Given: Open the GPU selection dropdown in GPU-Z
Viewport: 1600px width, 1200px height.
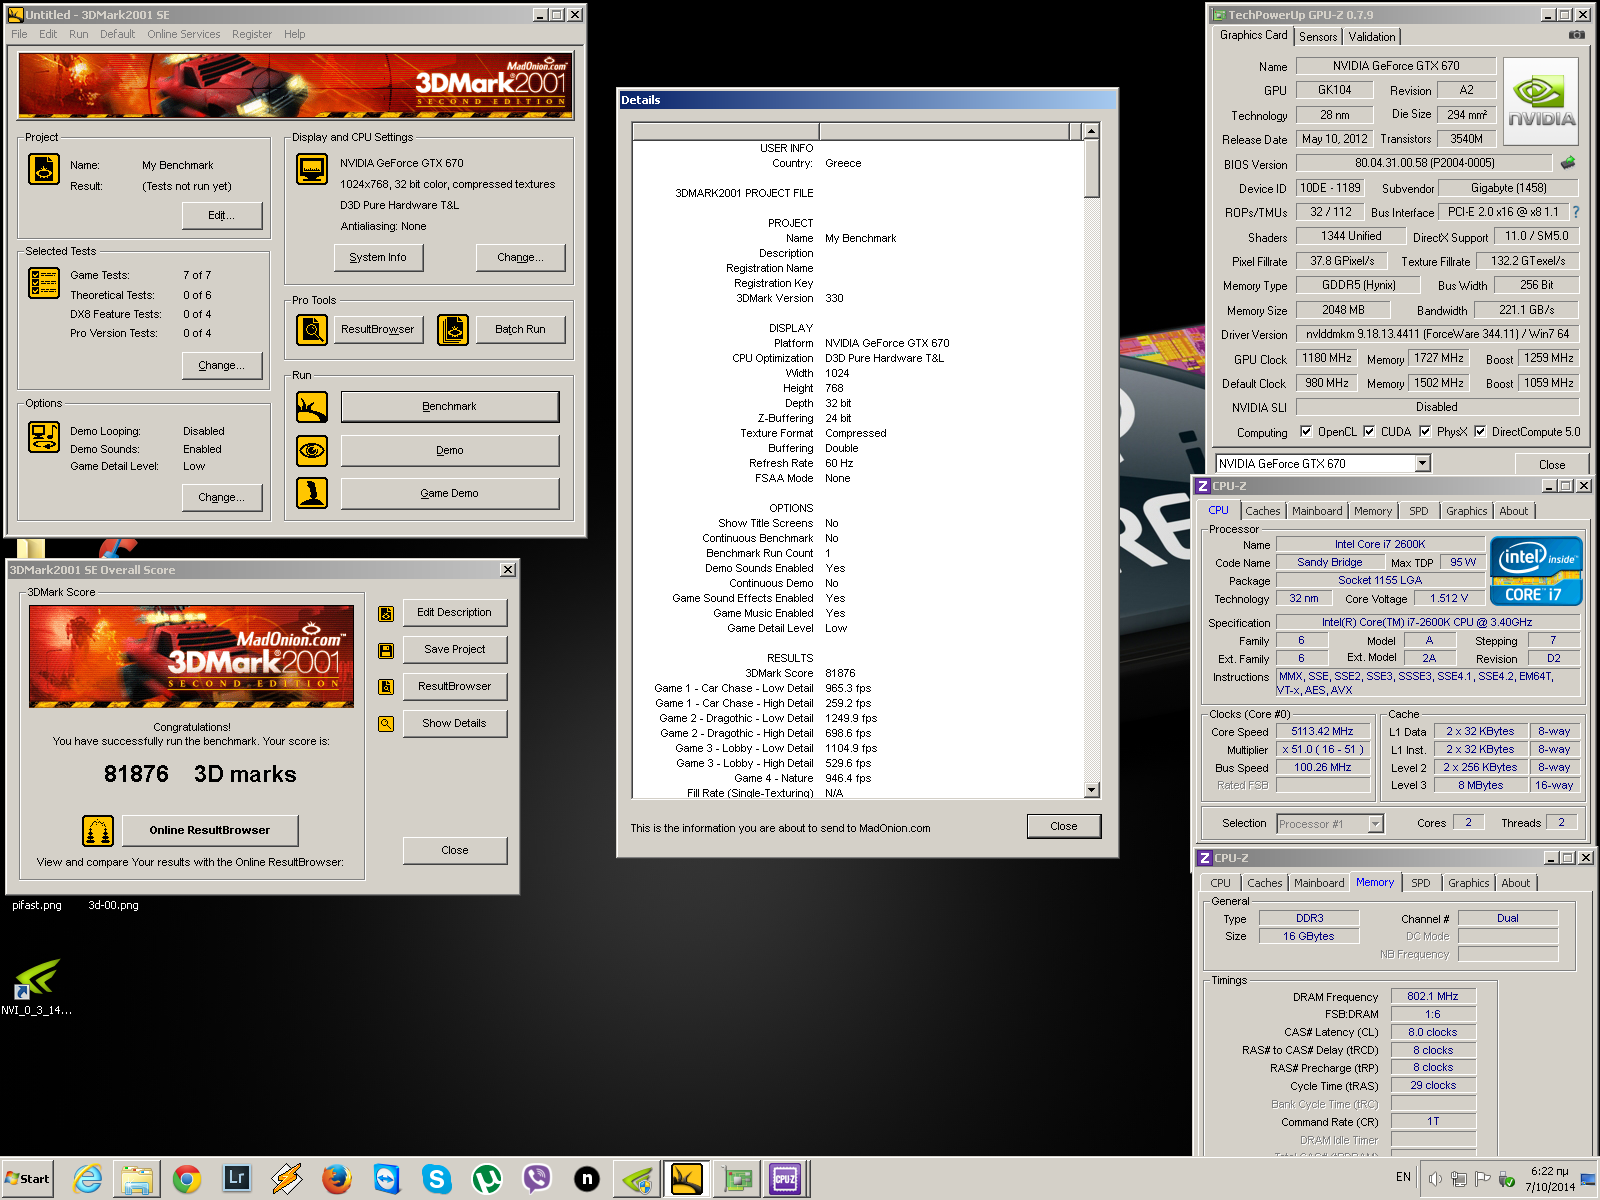Looking at the screenshot, I should click(1423, 464).
